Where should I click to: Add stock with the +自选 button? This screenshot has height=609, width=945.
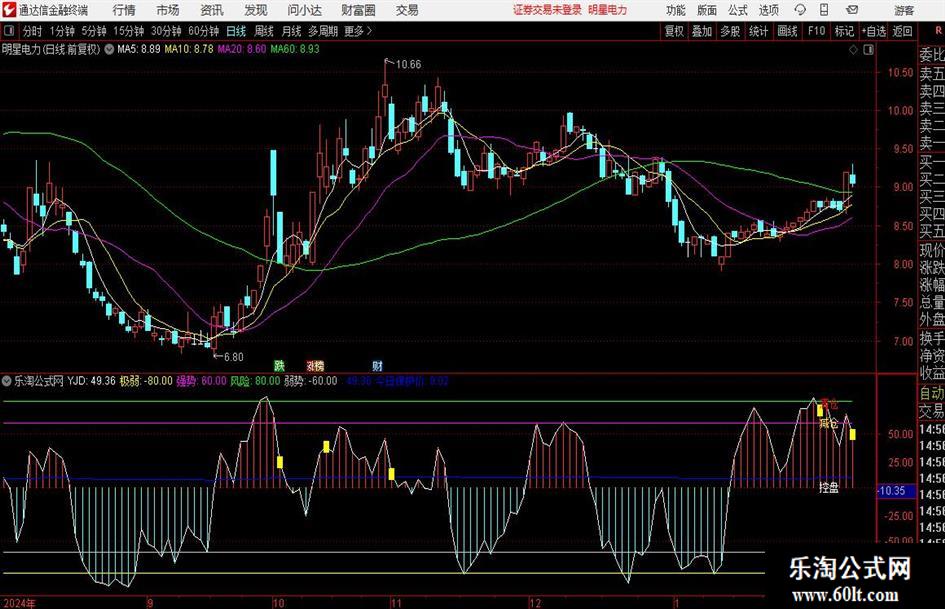tap(873, 31)
